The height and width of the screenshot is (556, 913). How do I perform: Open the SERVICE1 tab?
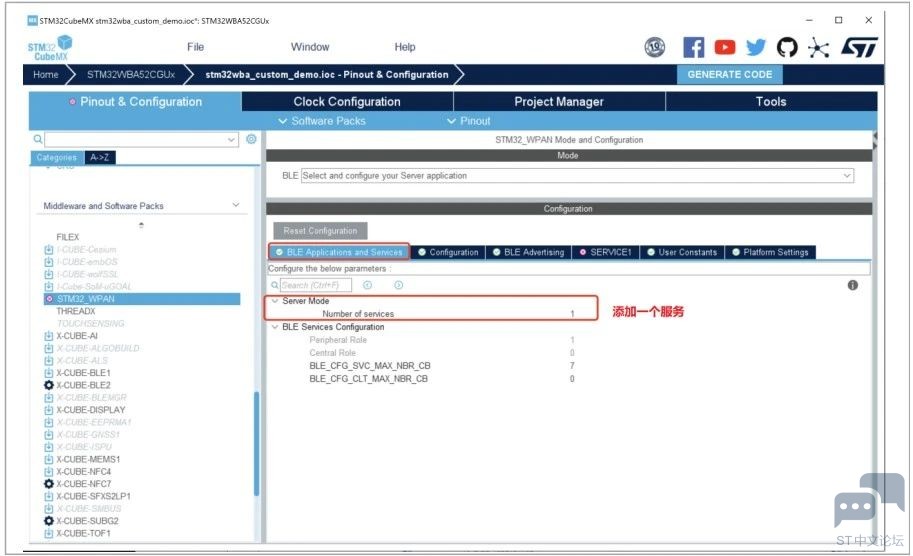point(606,252)
